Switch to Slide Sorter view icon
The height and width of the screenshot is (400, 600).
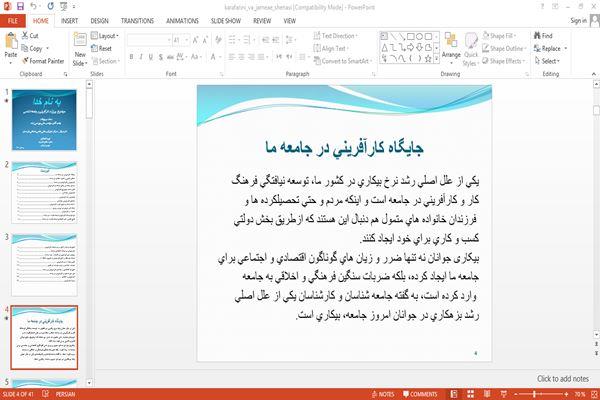470,394
